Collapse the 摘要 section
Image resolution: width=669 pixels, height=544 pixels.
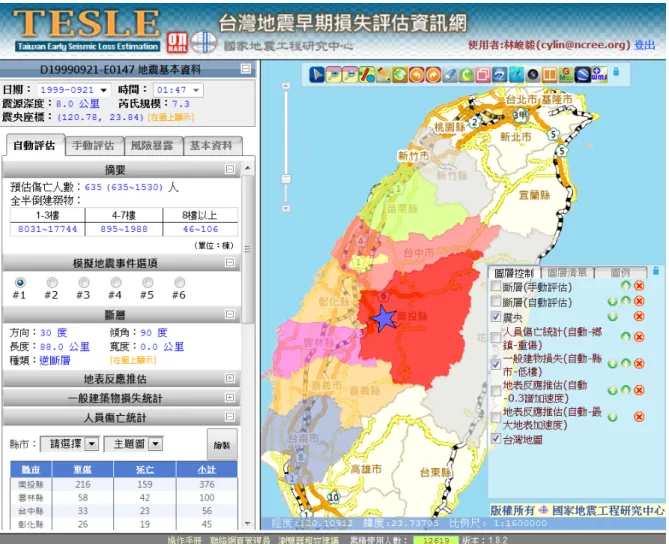pos(230,169)
